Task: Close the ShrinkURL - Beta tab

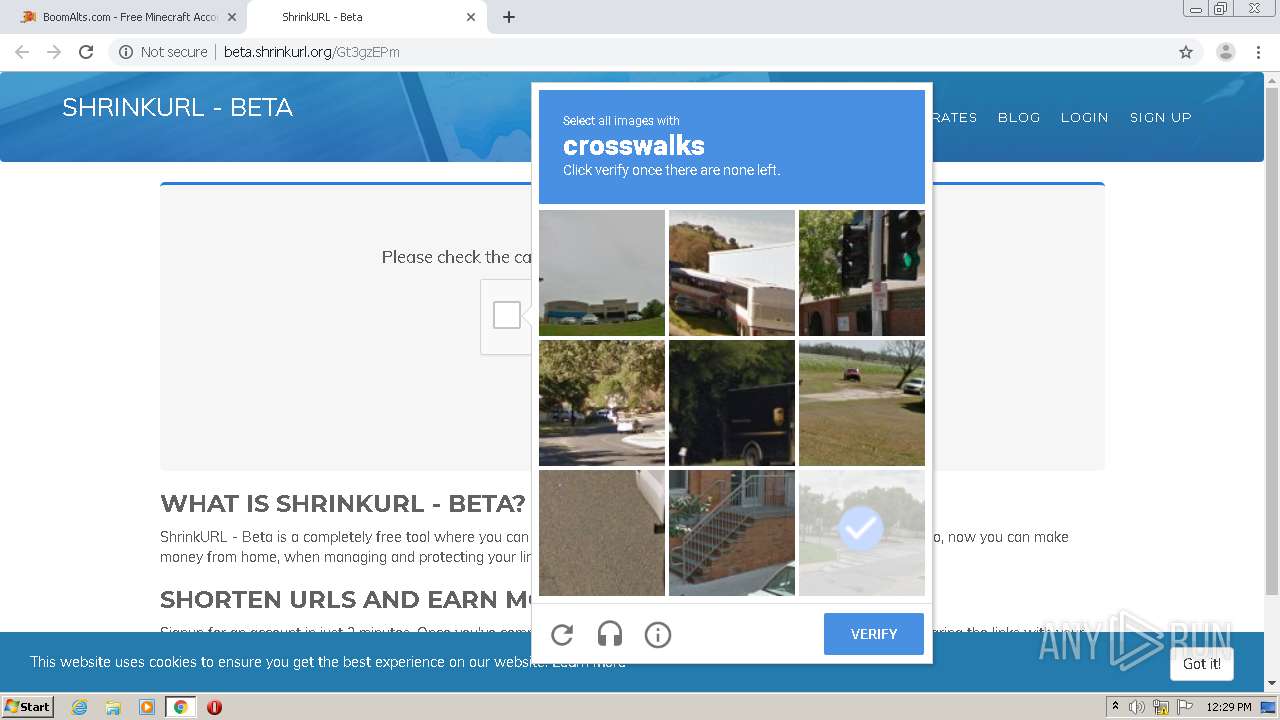Action: (471, 17)
